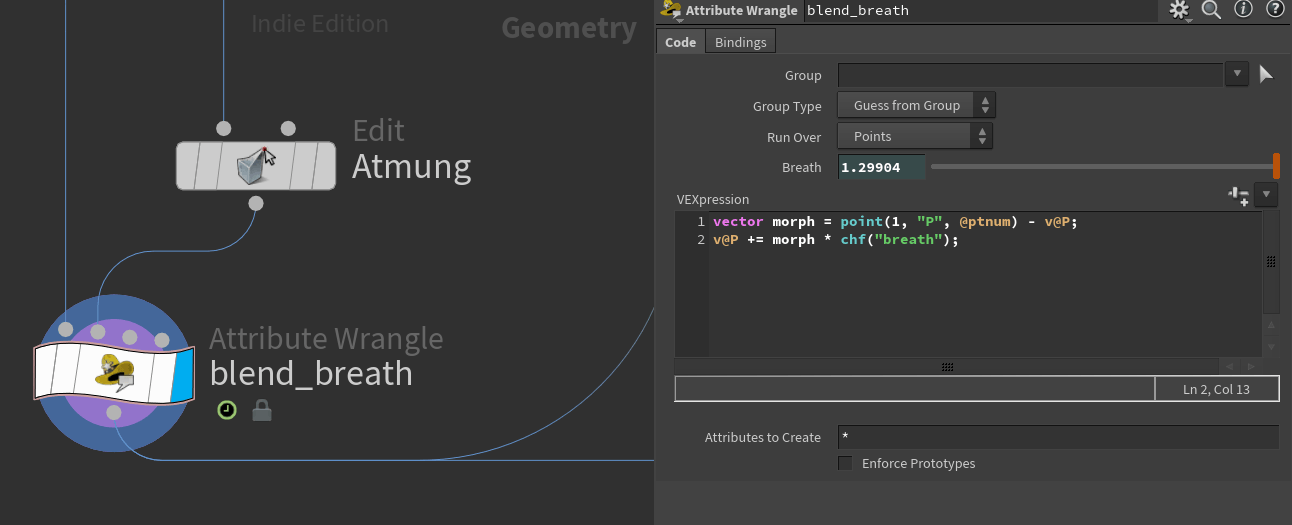1292x525 pixels.
Task: Switch to the Bindings tab
Action: 741,42
